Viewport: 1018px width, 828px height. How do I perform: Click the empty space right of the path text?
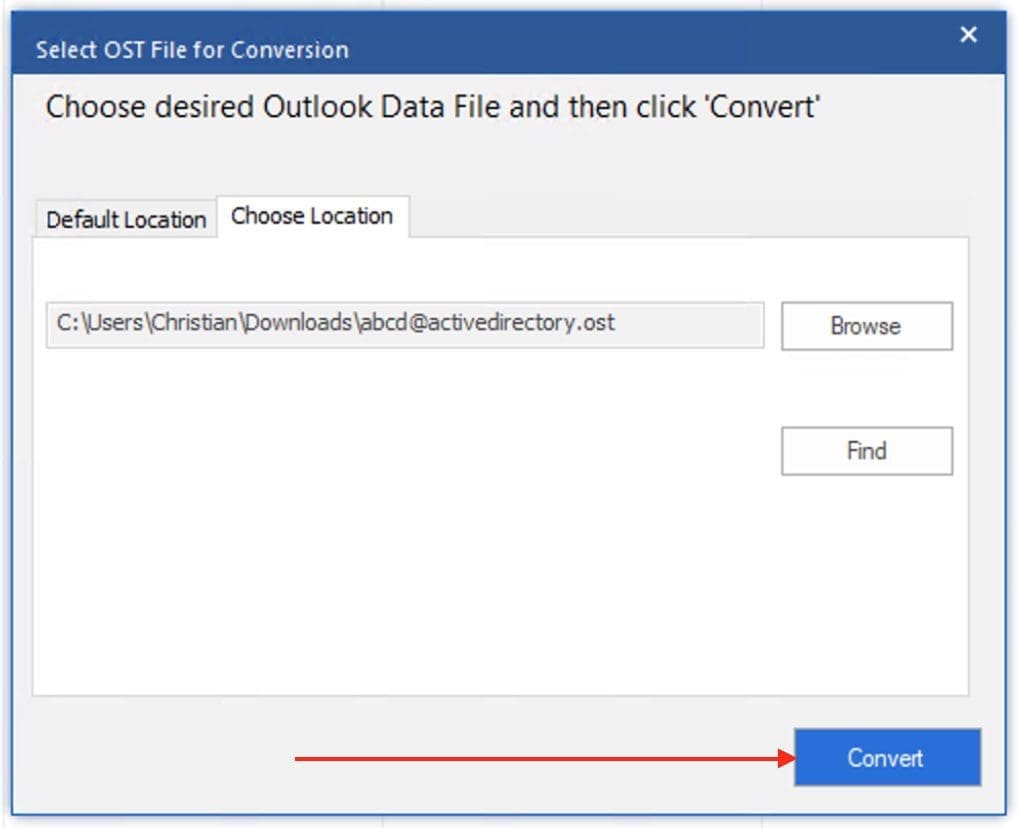click(x=690, y=325)
